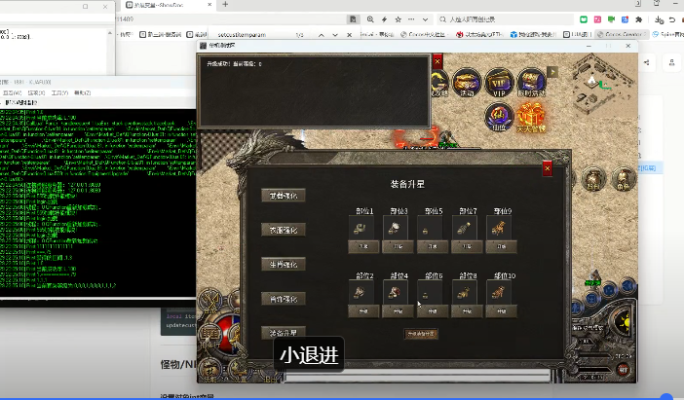Close the 装备升星 panel with red X
Screen dimensions: 684x400
point(547,169)
